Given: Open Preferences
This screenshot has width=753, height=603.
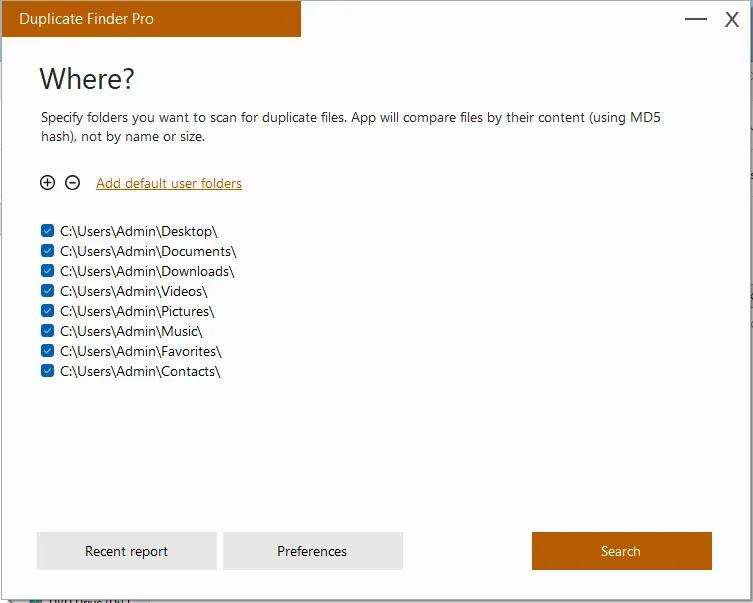Looking at the screenshot, I should (312, 551).
